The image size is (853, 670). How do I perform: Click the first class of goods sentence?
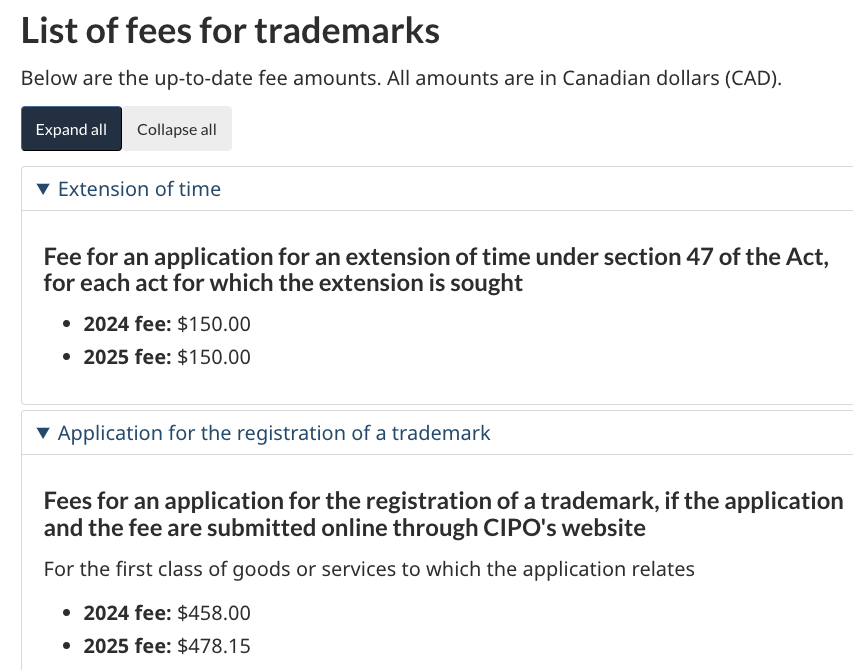tap(369, 569)
